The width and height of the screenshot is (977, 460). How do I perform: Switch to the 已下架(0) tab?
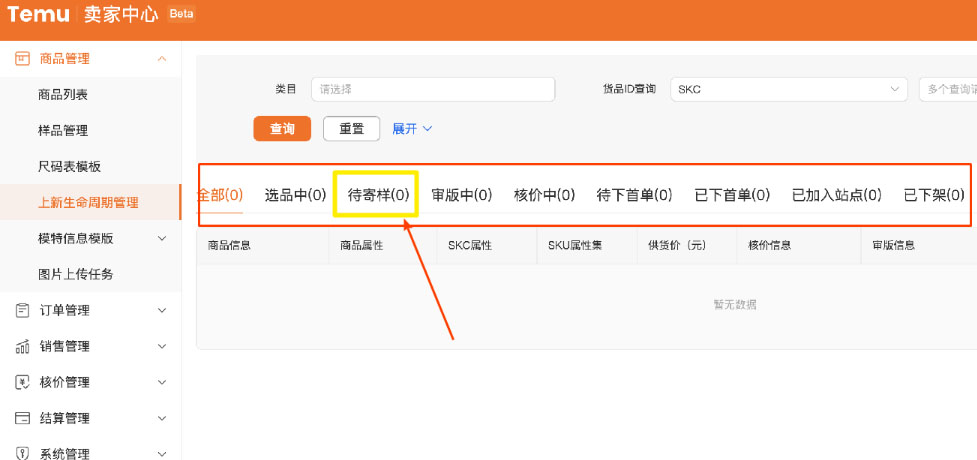934,195
